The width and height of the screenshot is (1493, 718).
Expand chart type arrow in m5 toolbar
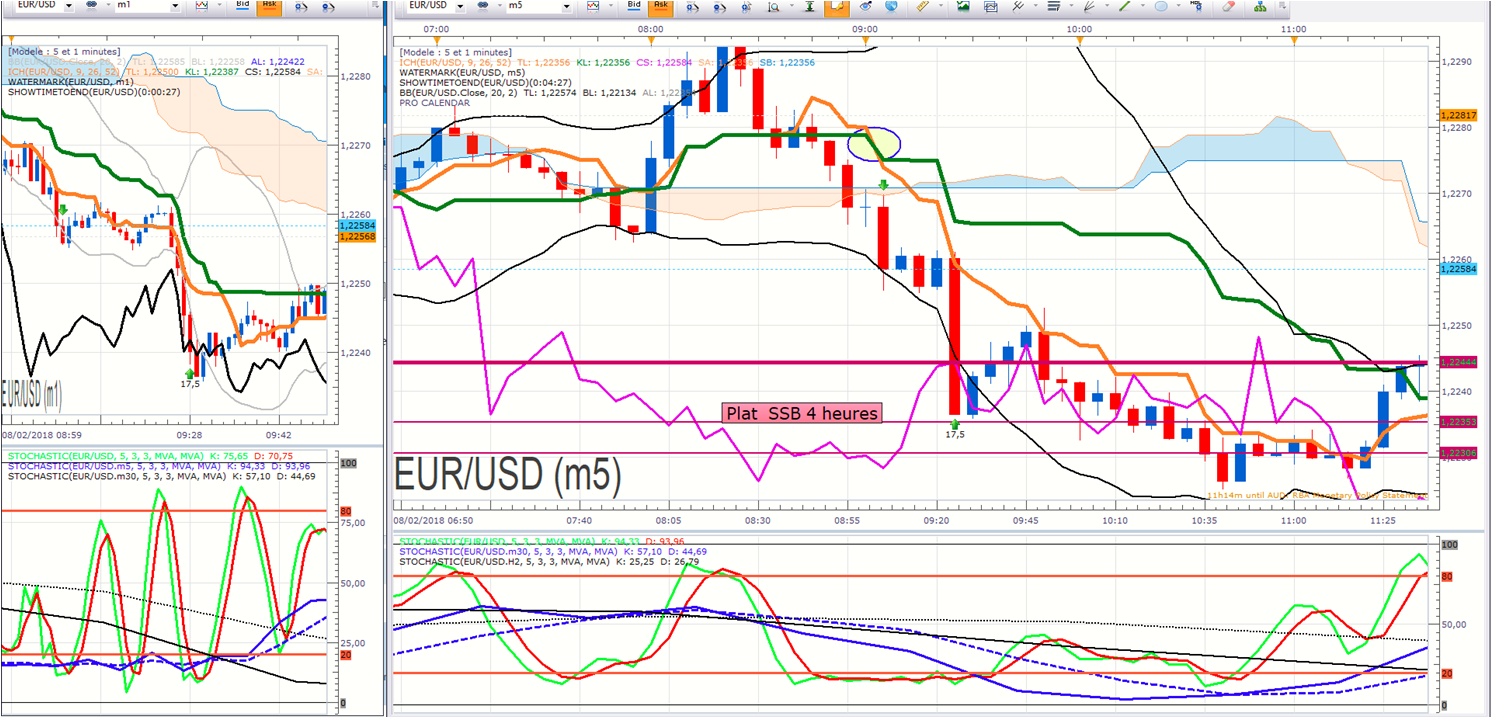click(611, 6)
